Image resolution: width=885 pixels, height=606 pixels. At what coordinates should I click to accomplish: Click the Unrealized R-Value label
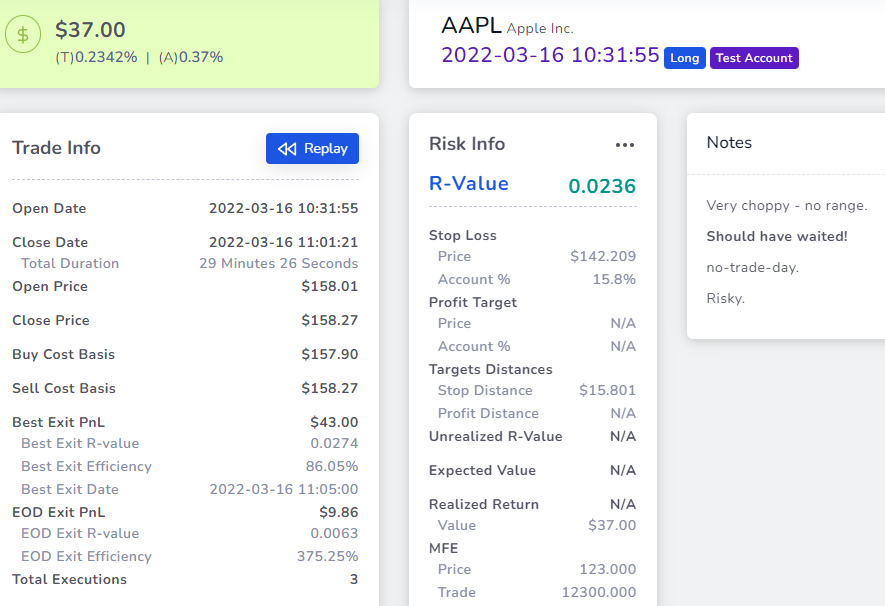pyautogui.click(x=496, y=436)
